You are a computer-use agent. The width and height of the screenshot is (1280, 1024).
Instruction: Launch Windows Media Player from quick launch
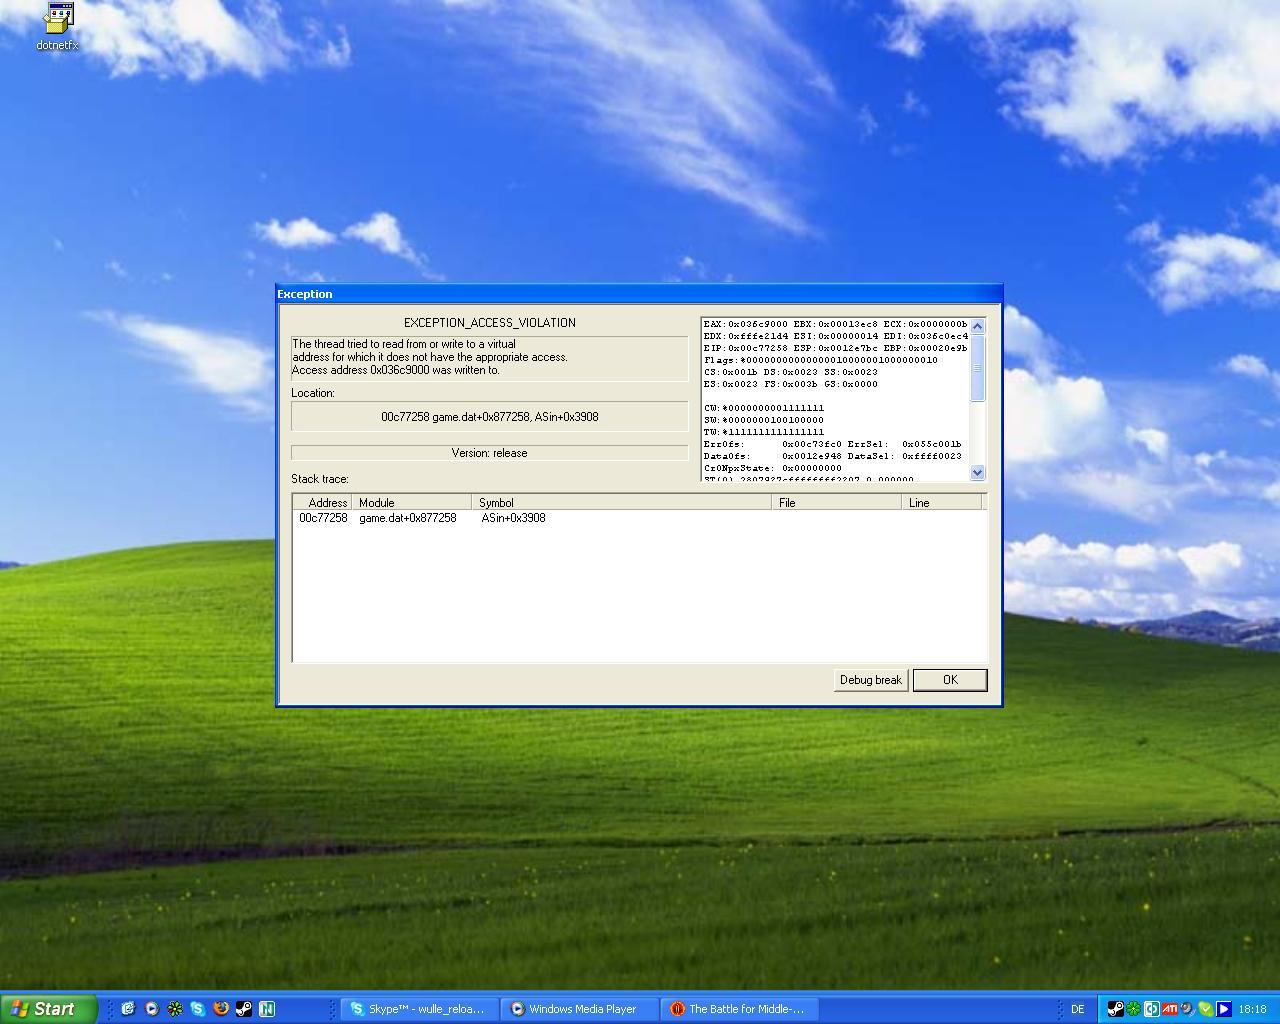tap(151, 1009)
